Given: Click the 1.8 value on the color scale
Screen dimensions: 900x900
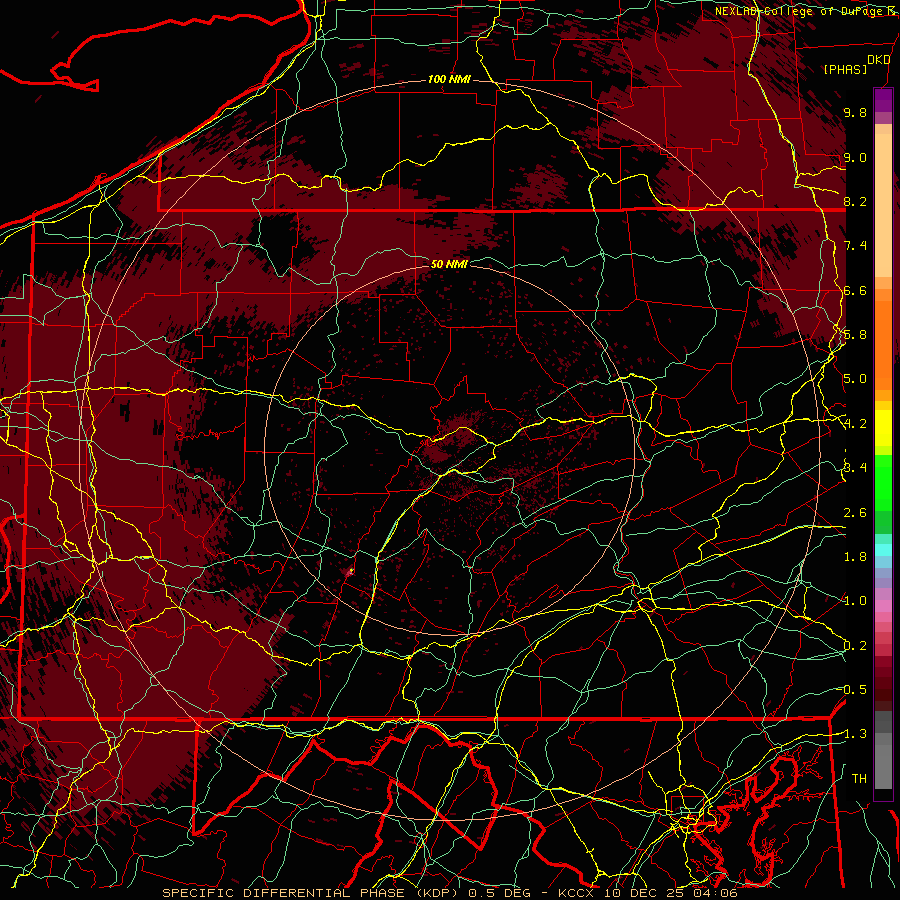Looking at the screenshot, I should coord(855,557).
